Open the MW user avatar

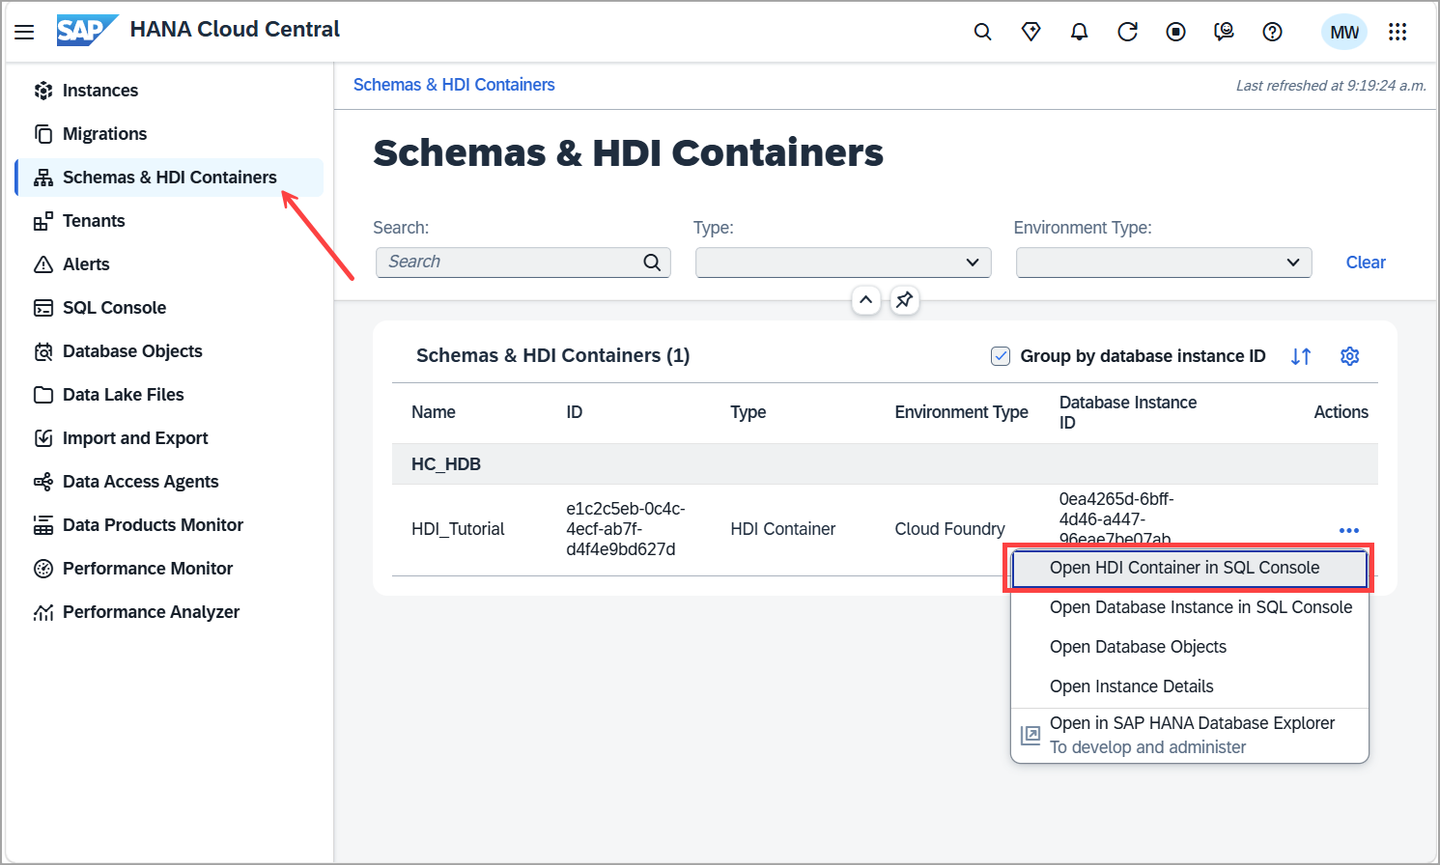(x=1344, y=32)
